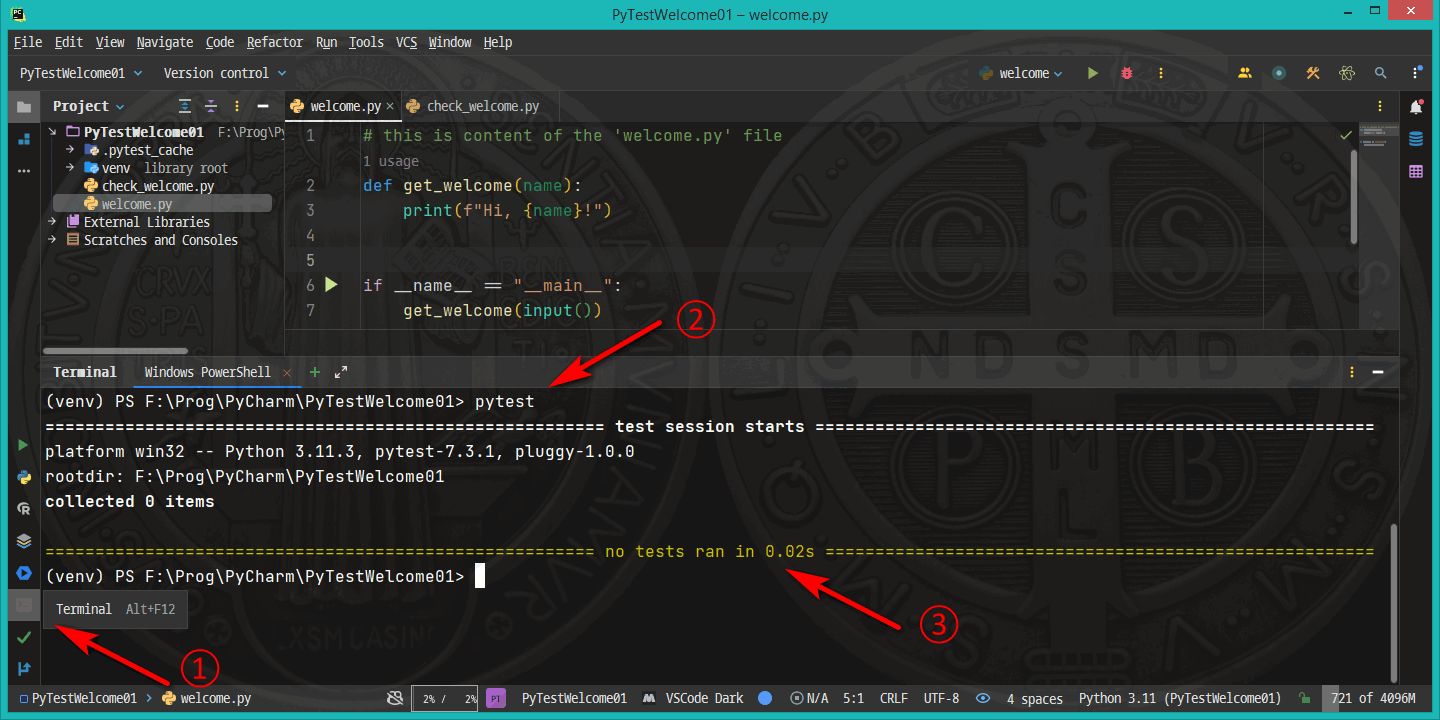Open the File menu
1440x720 pixels.
(x=28, y=42)
